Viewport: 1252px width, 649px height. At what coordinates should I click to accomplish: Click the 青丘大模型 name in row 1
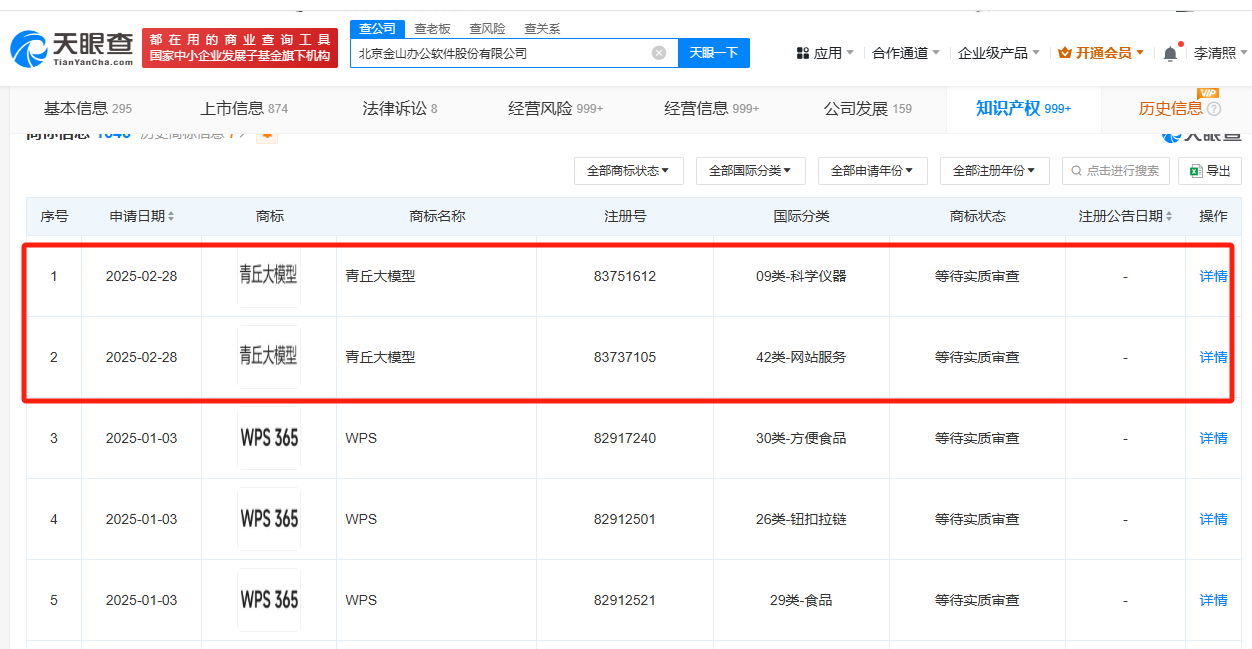coord(380,276)
